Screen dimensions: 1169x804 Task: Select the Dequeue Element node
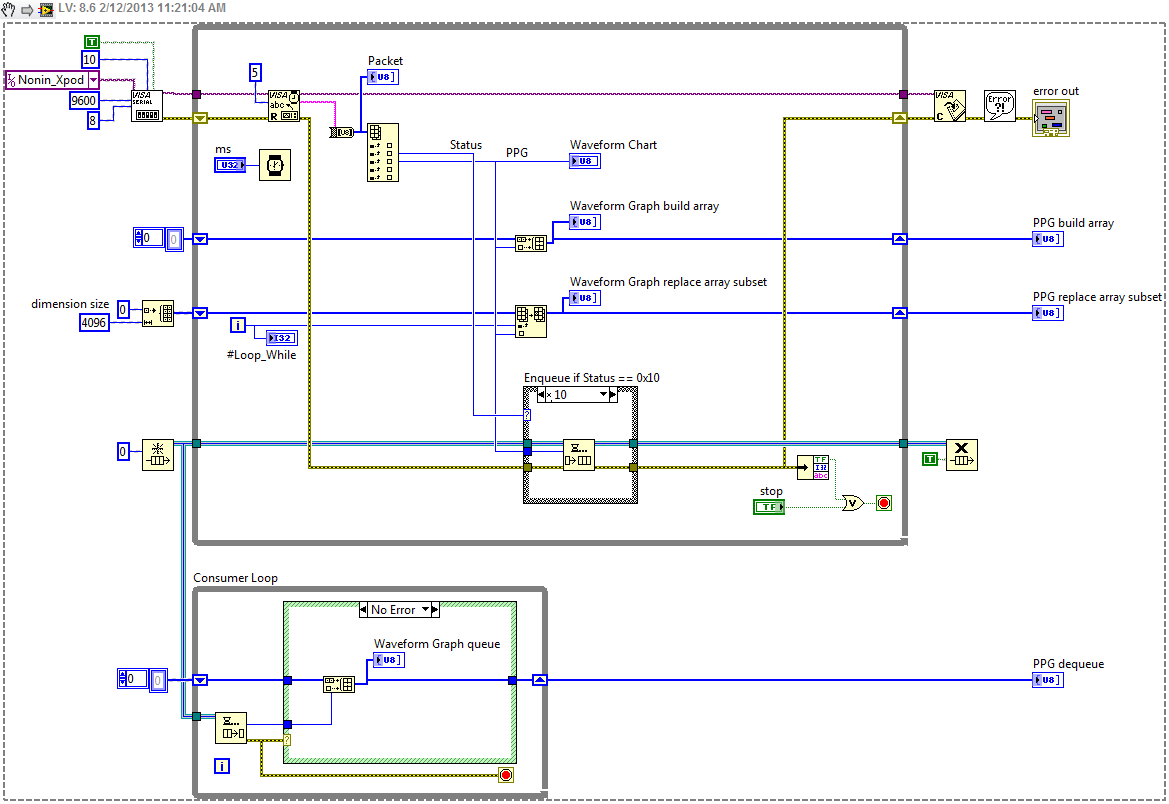tap(231, 728)
